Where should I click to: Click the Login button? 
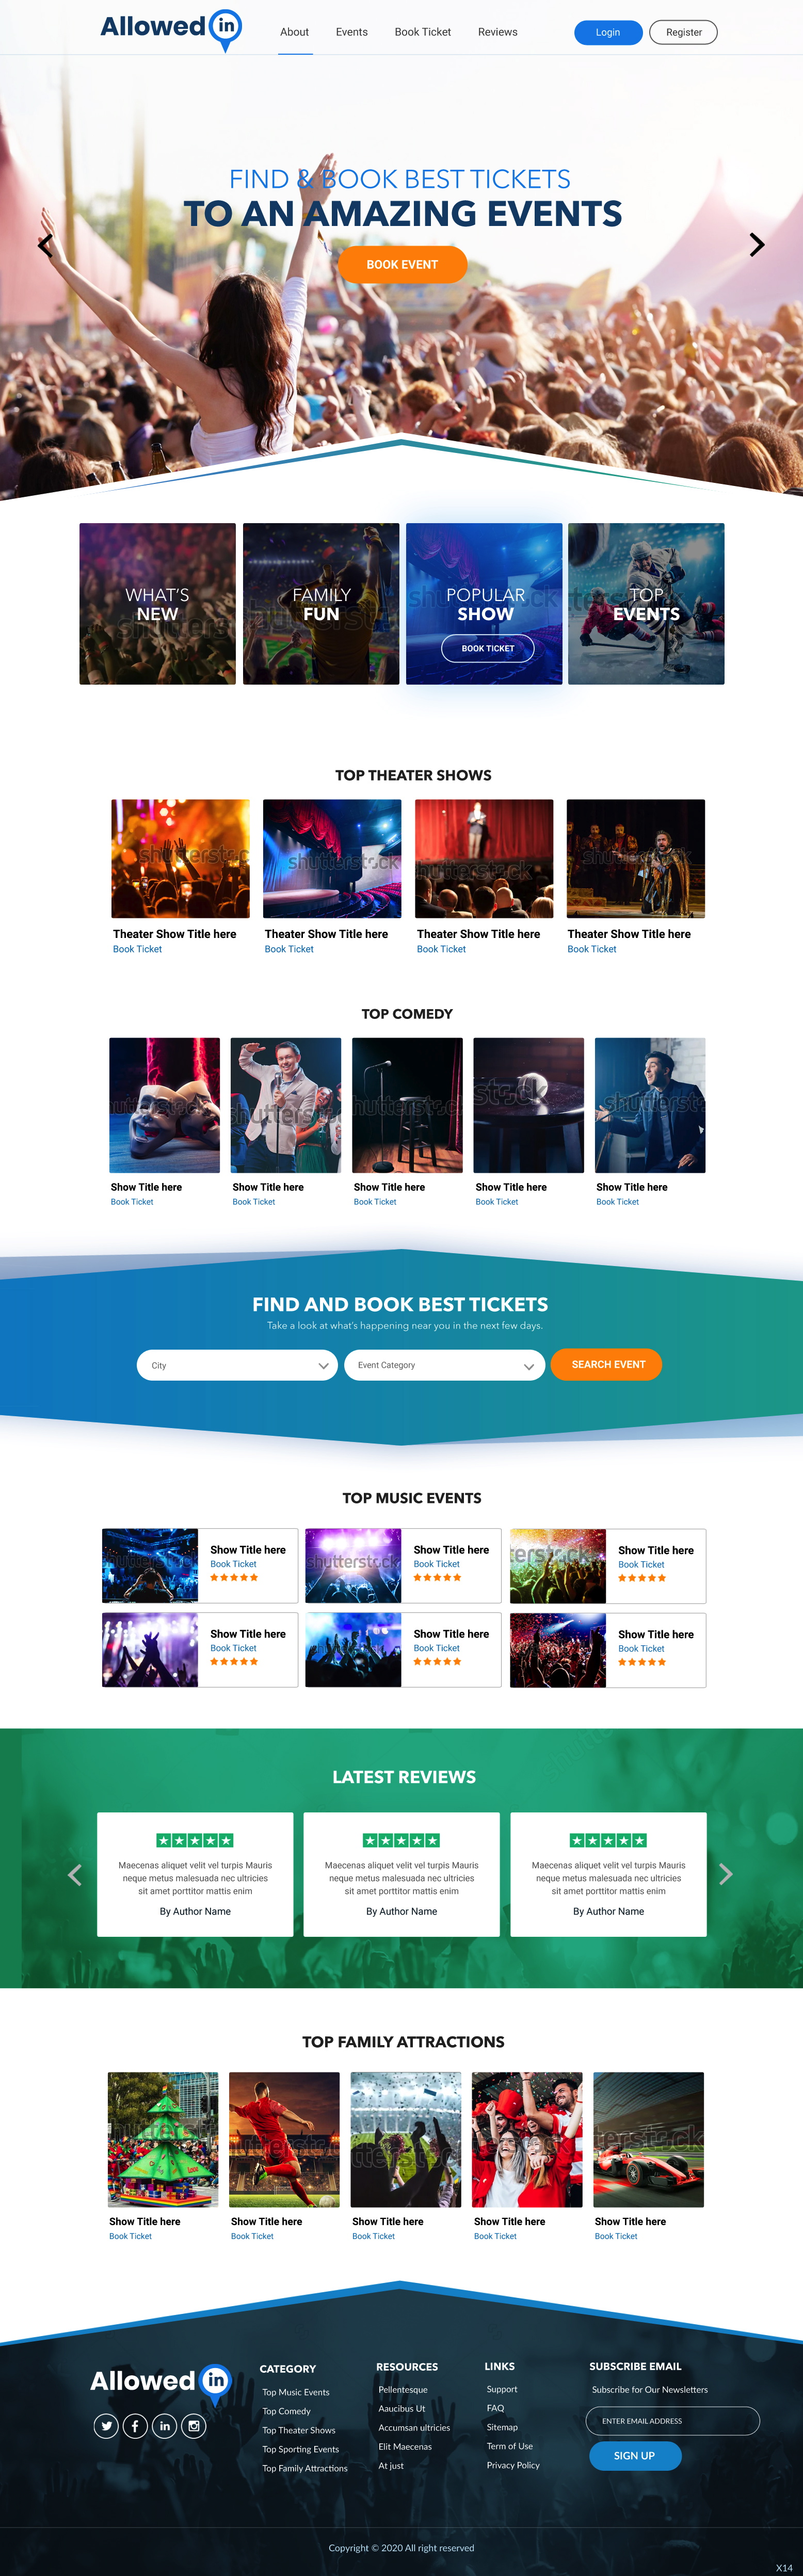click(x=608, y=32)
